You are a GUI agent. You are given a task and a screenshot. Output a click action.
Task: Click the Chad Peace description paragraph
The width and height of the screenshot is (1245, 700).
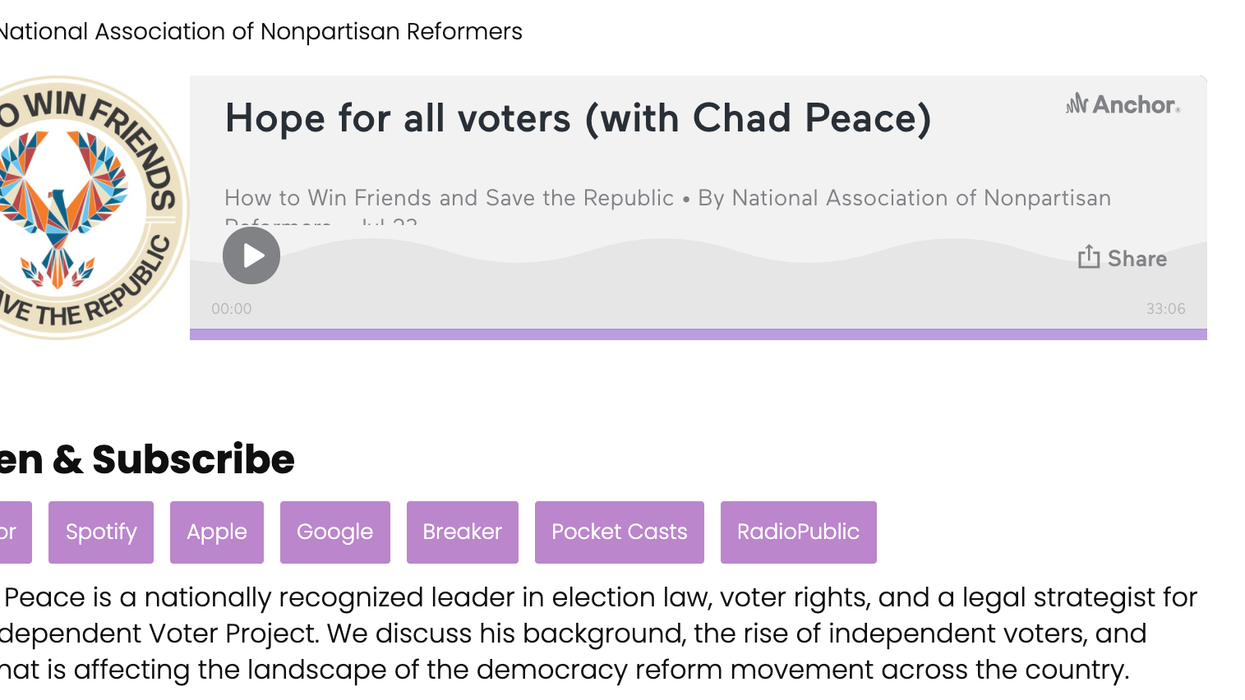point(600,634)
